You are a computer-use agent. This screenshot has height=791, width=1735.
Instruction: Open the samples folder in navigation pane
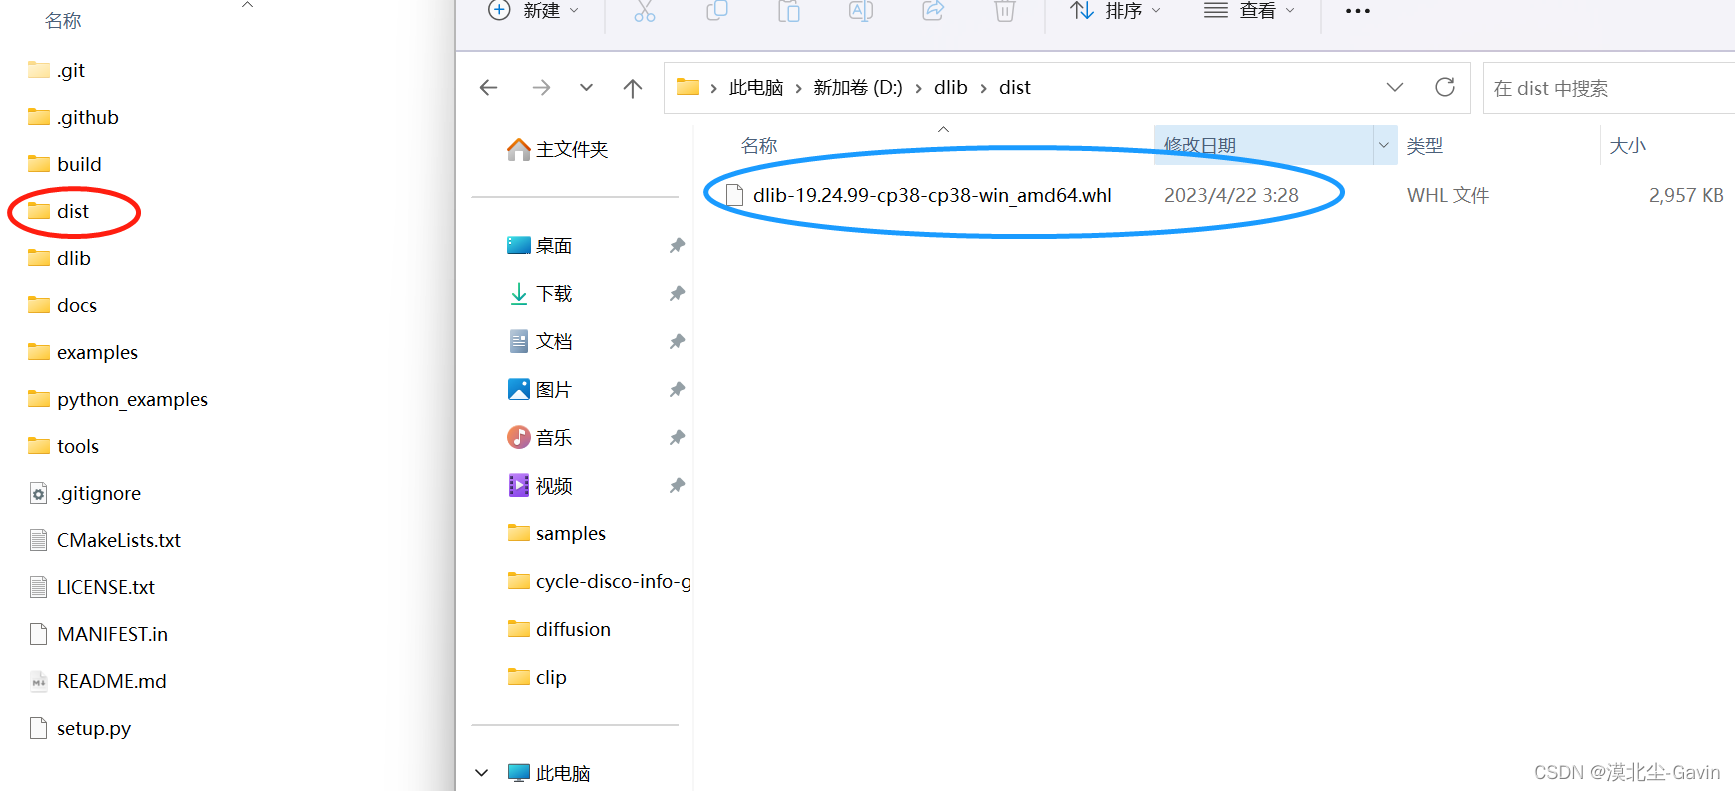click(557, 533)
